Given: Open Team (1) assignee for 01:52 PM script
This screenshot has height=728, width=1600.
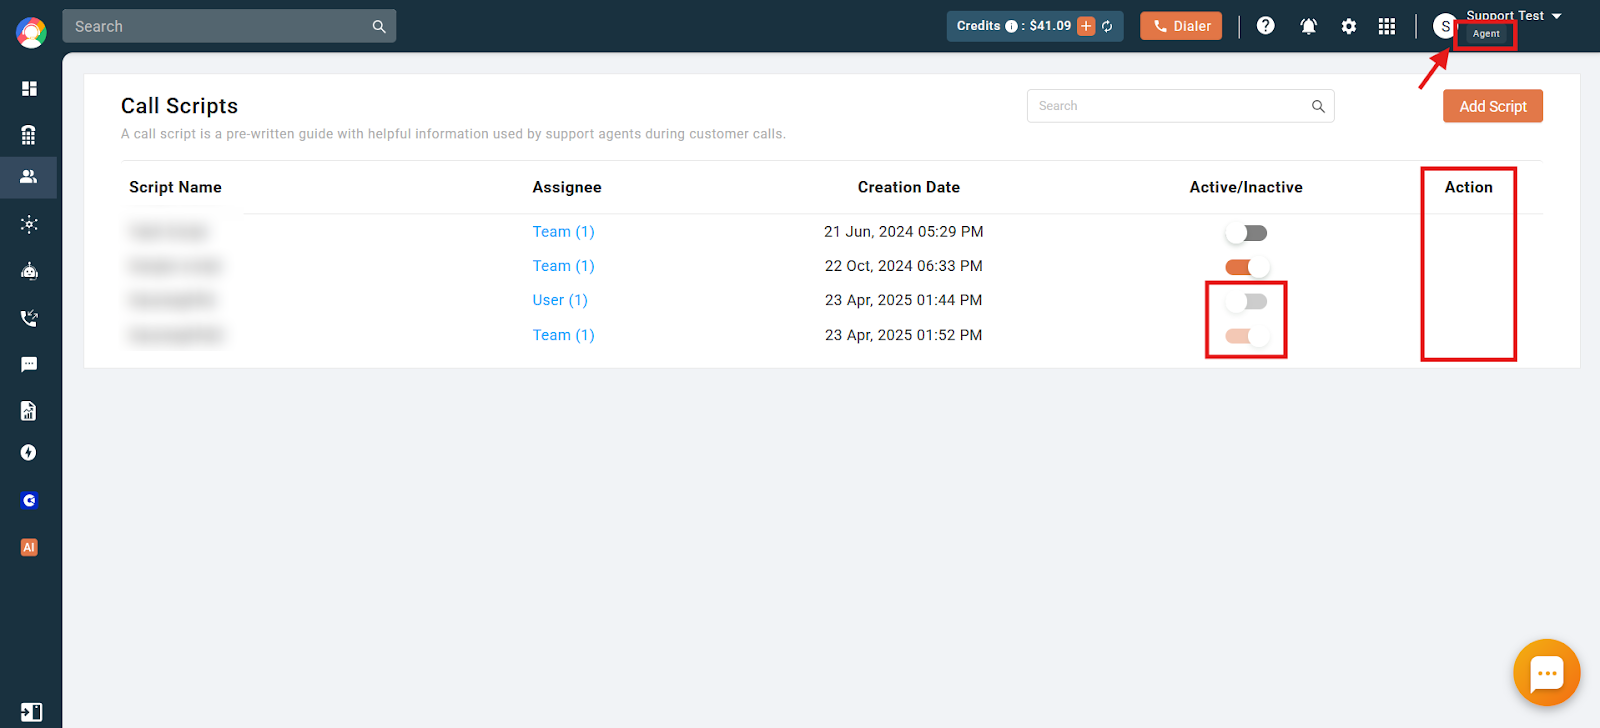Looking at the screenshot, I should tap(563, 335).
